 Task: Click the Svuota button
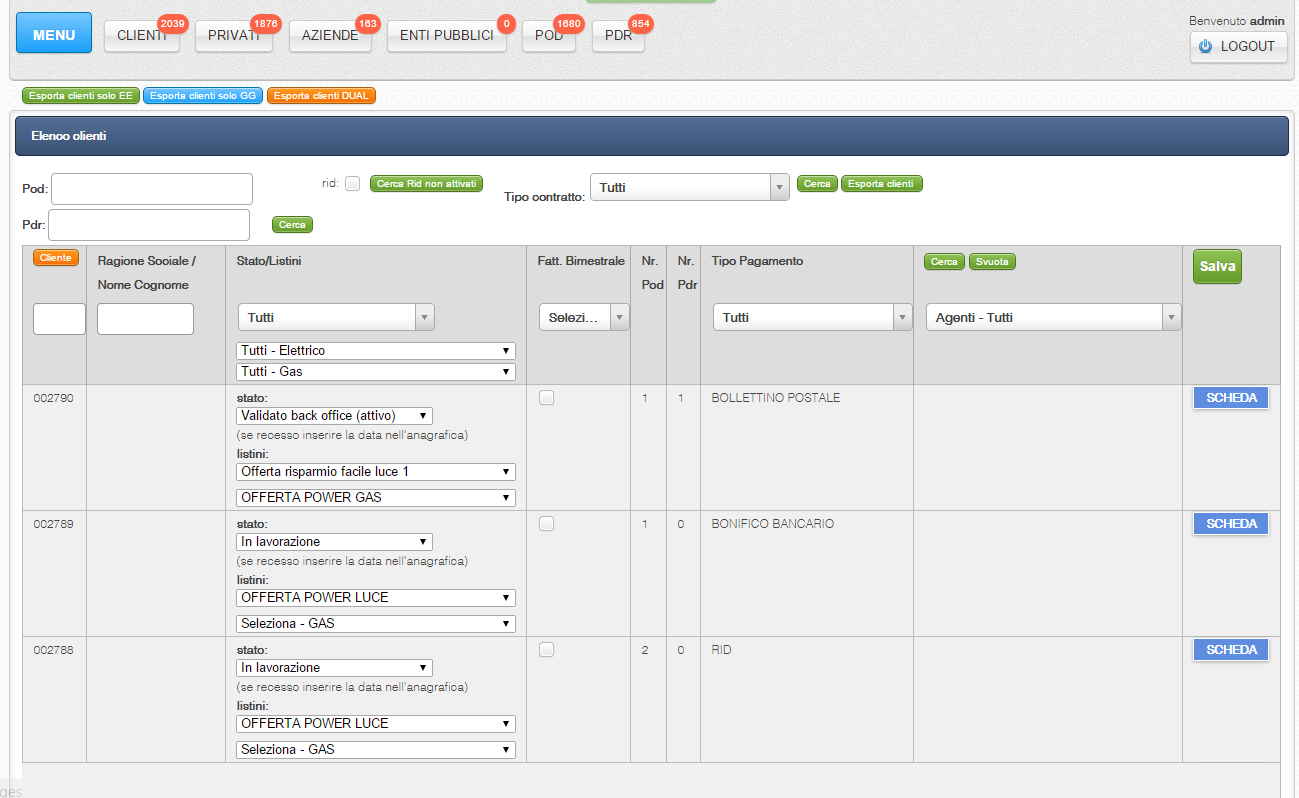click(x=992, y=262)
